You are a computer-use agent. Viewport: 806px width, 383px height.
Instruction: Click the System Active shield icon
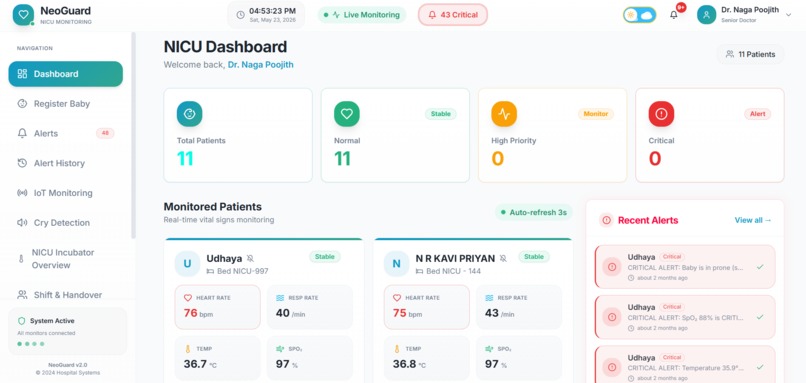(x=22, y=321)
